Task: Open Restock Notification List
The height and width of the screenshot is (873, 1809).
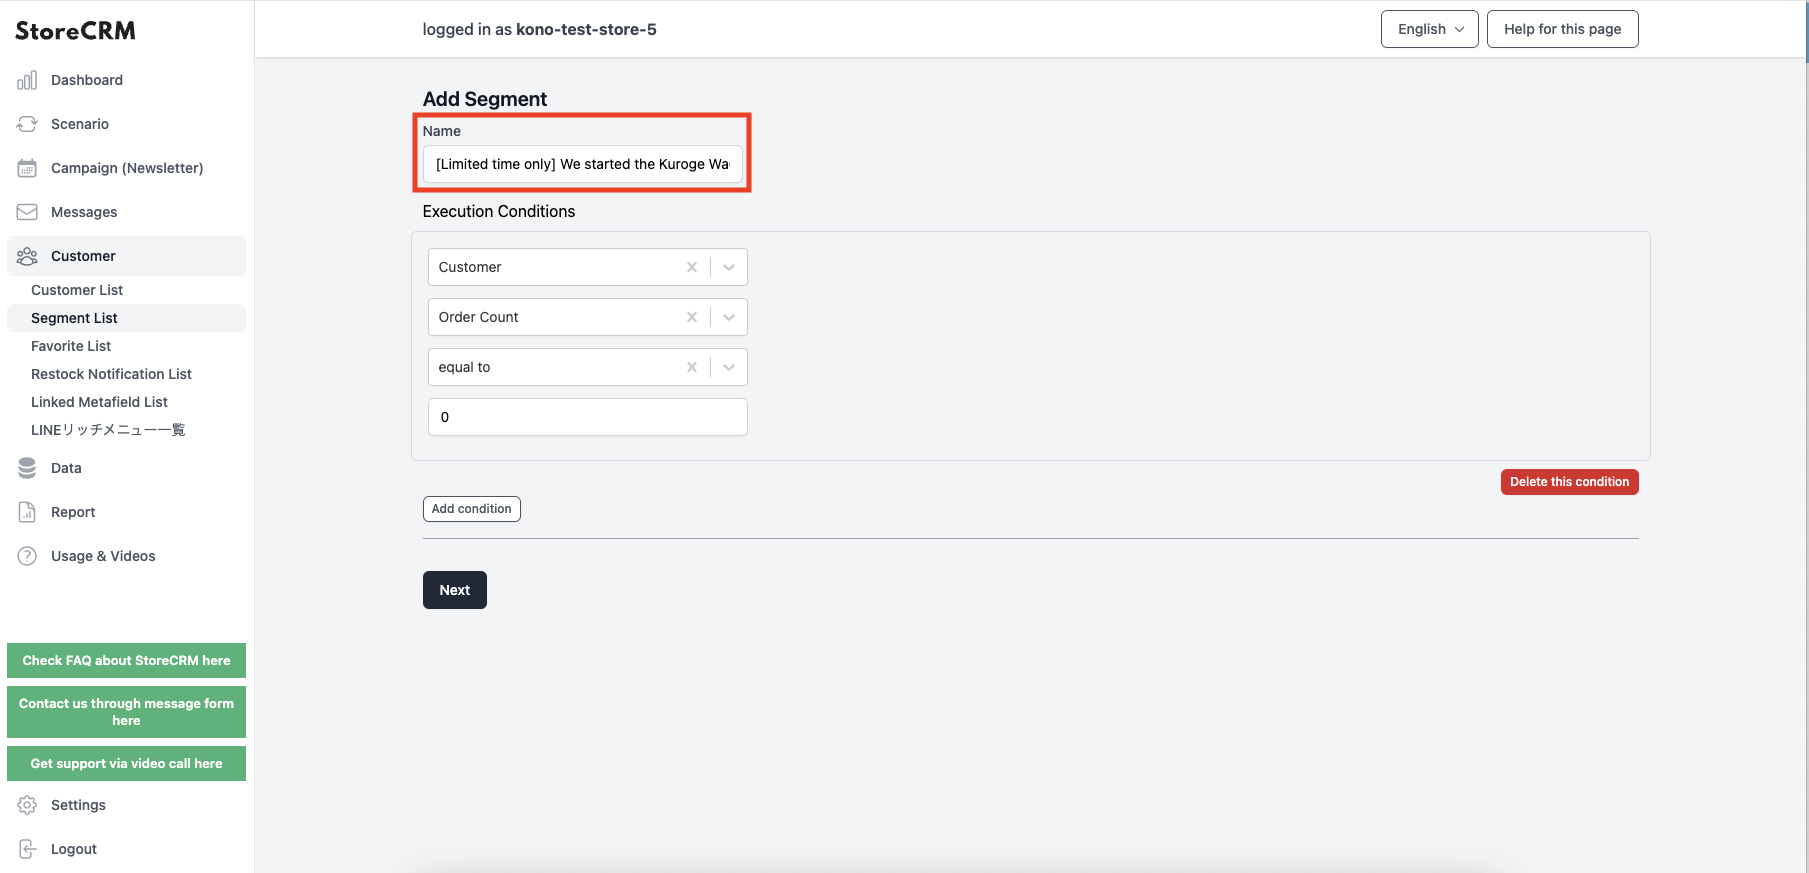Action: [126, 374]
